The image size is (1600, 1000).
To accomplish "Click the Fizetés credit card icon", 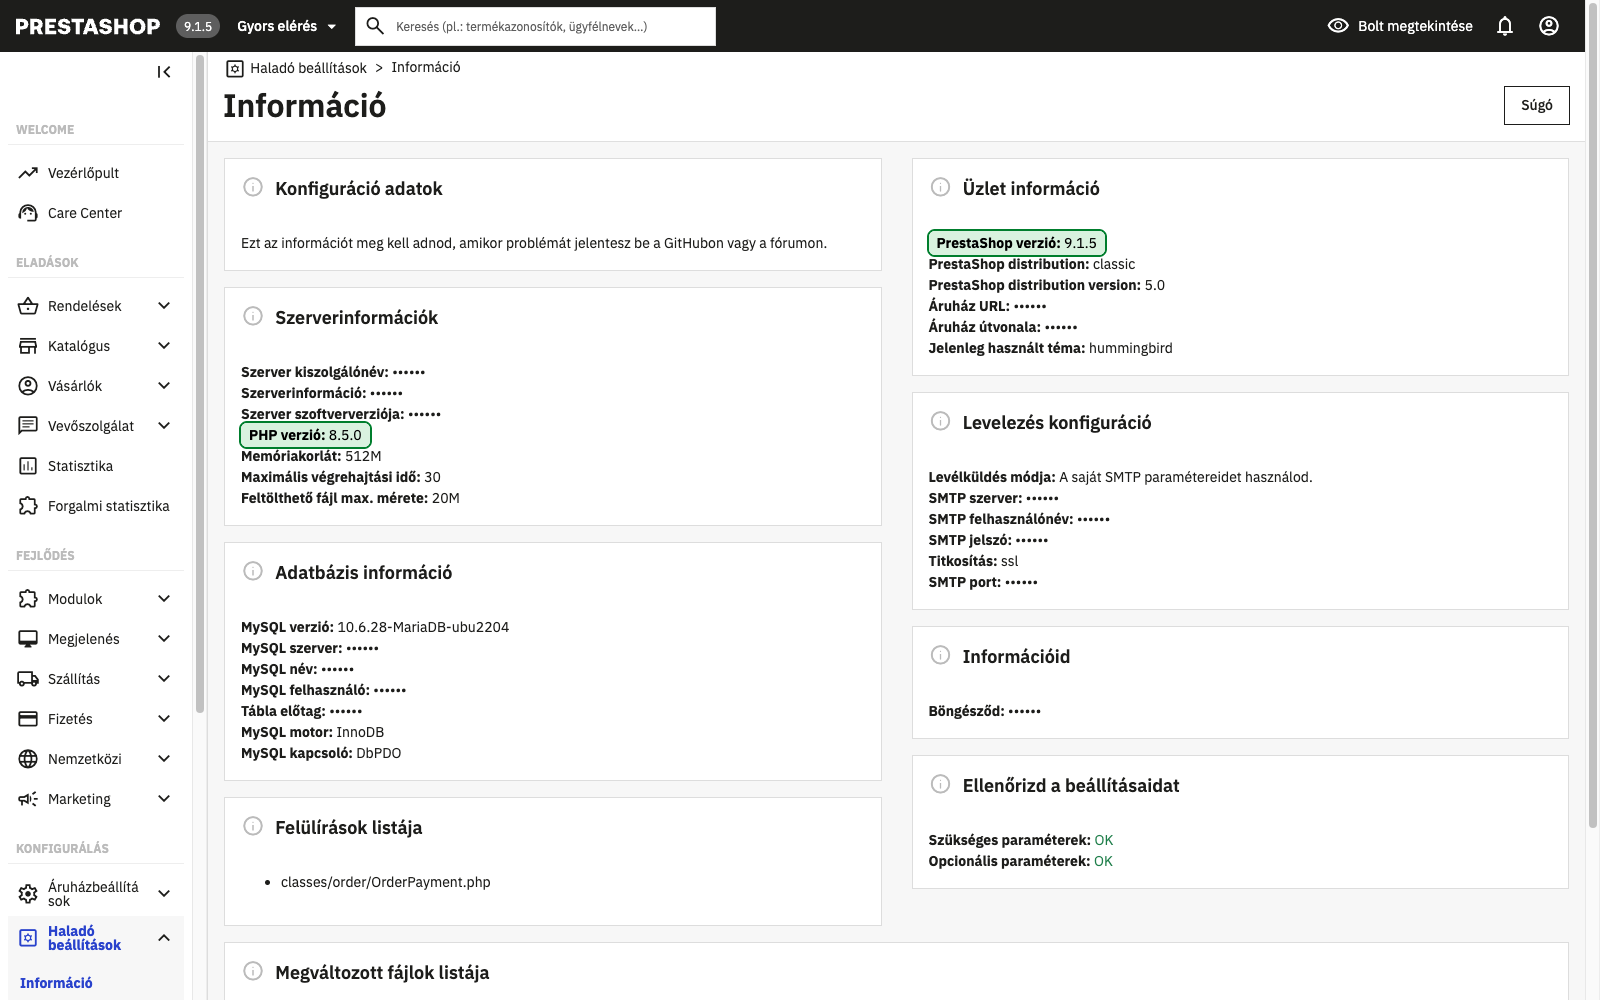I will (28, 719).
